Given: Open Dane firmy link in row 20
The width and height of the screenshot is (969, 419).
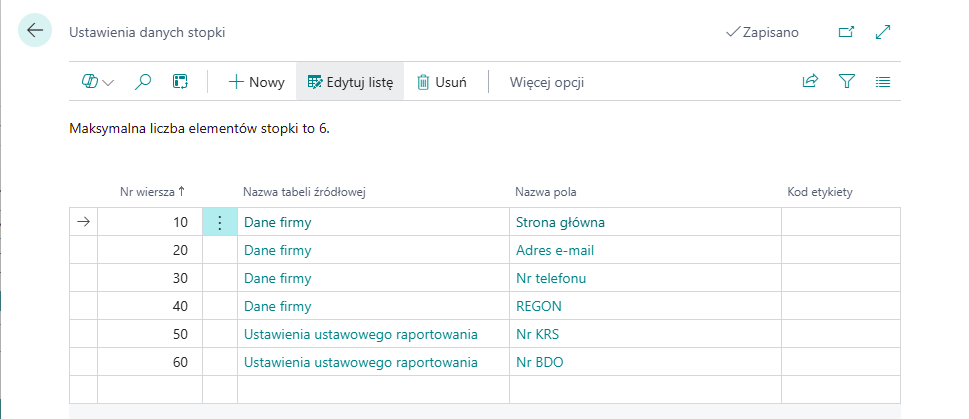Looking at the screenshot, I should pos(277,250).
